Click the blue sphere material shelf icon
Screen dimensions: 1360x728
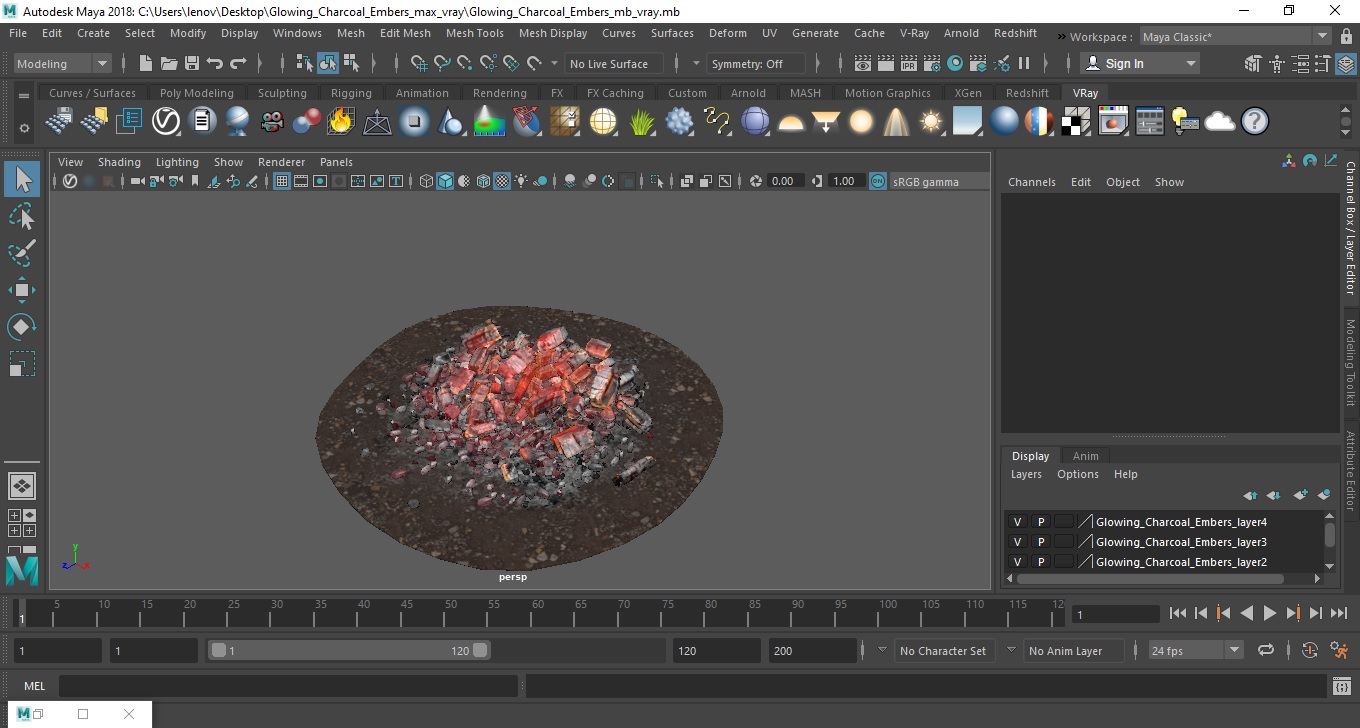tap(1003, 122)
